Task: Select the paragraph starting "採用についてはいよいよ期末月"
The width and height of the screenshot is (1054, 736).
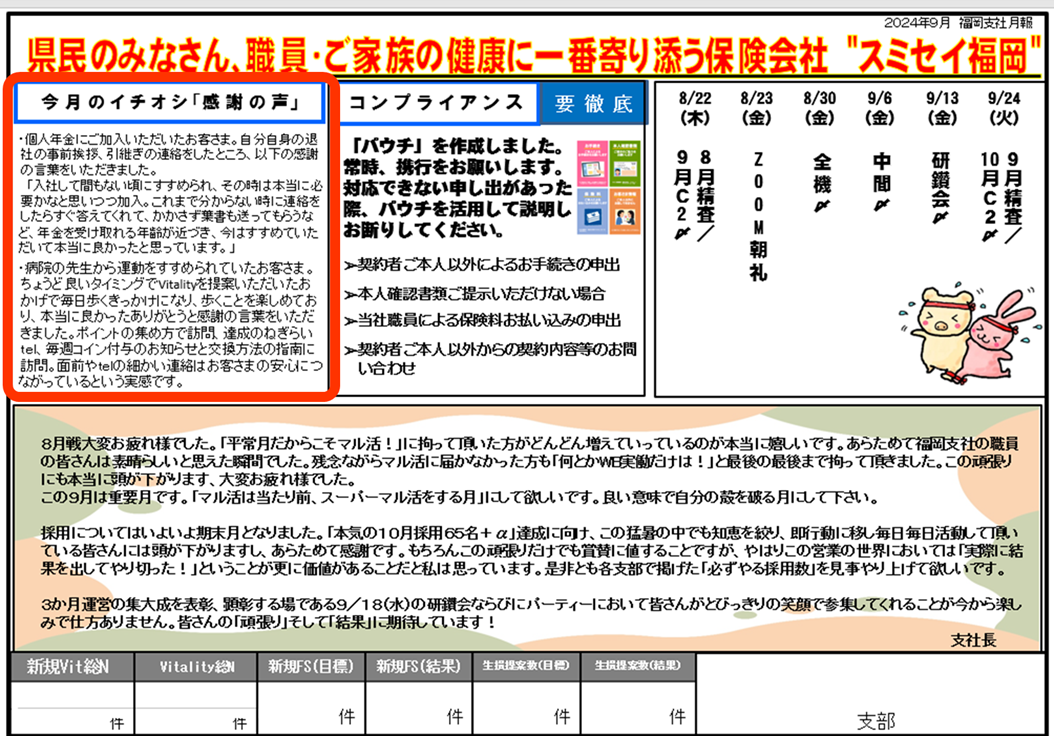Action: tap(532, 551)
